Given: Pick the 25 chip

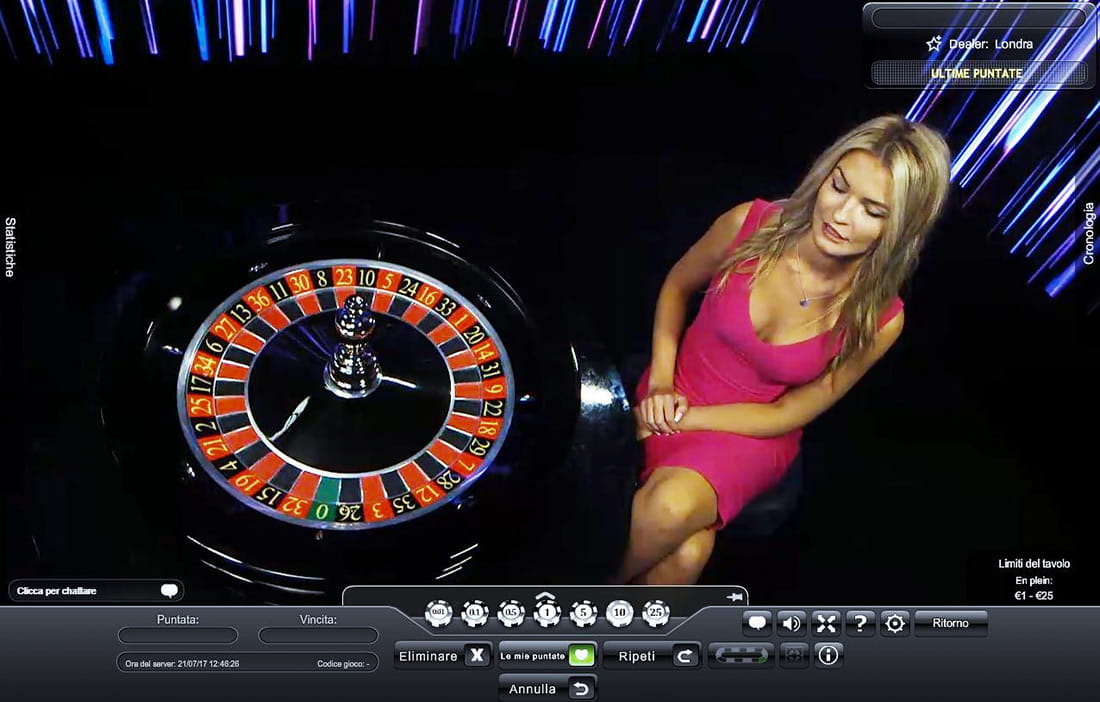Looking at the screenshot, I should (656, 613).
